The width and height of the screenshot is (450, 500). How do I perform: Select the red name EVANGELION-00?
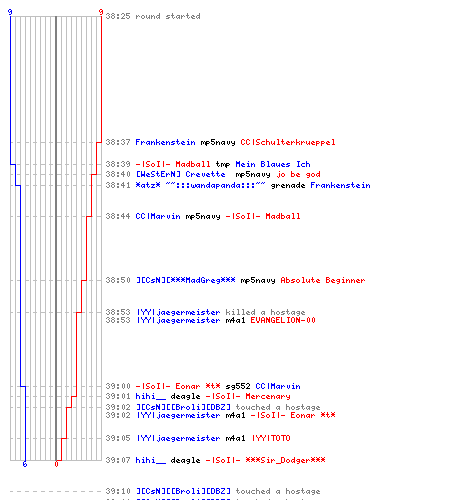(283, 320)
